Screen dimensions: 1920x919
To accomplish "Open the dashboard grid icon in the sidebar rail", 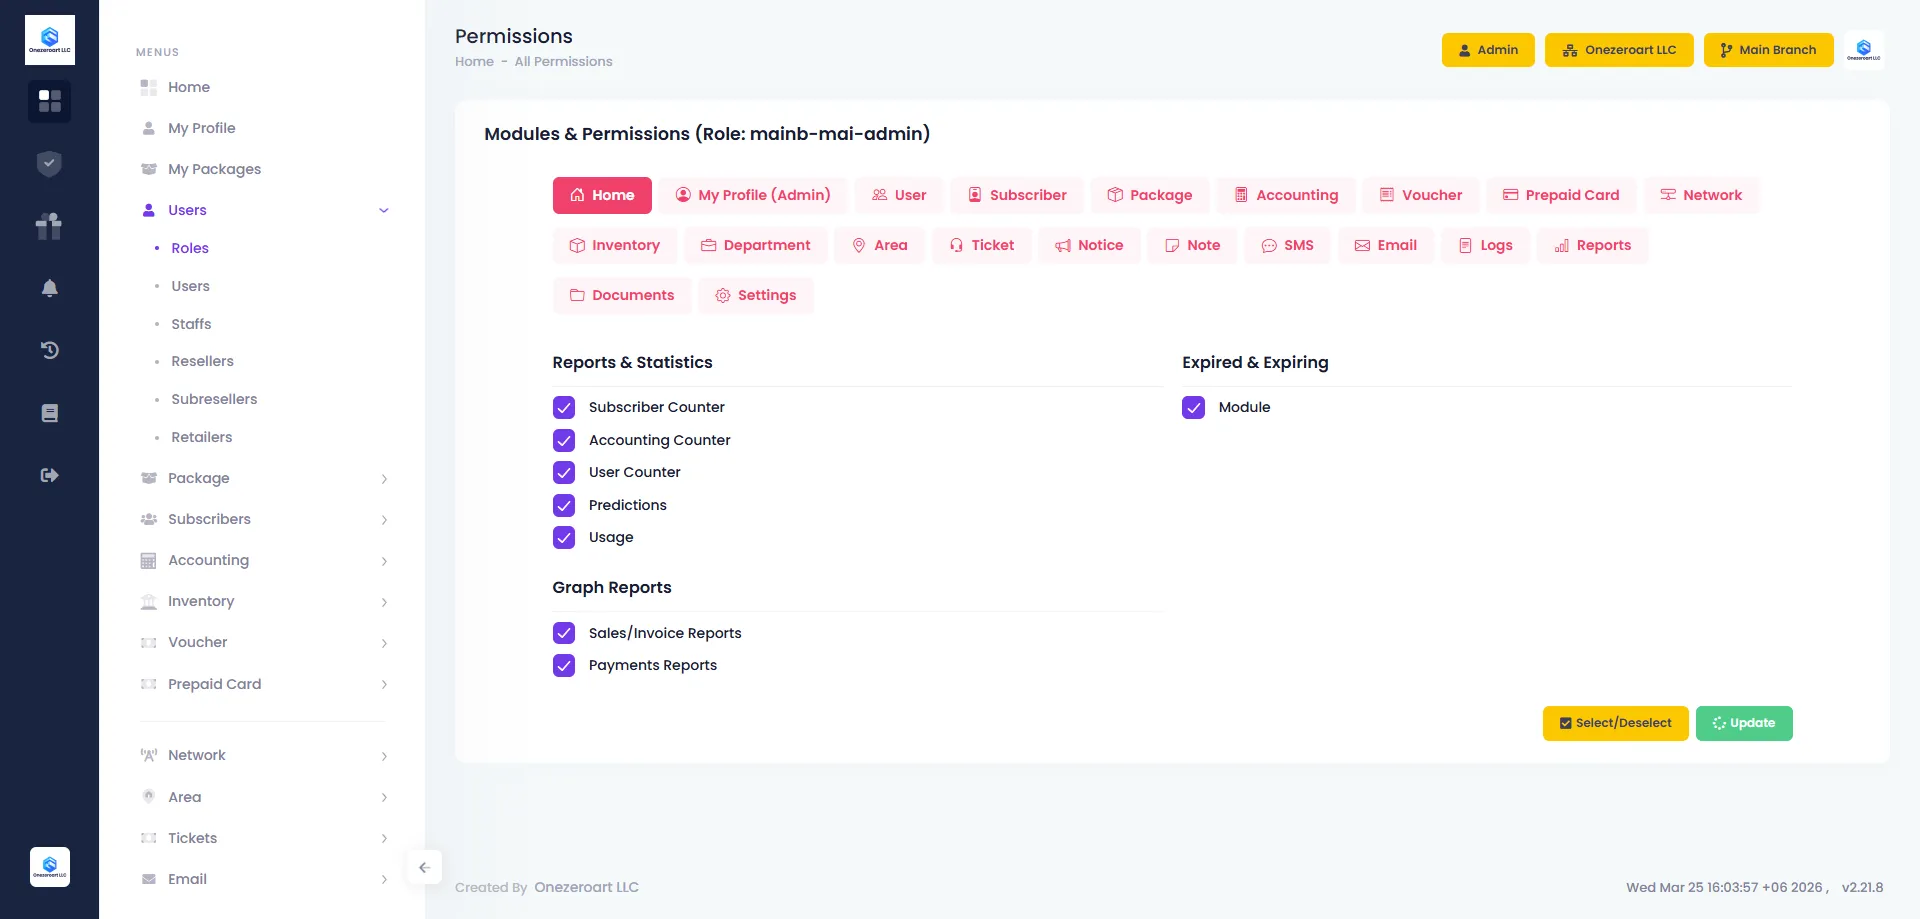I will [49, 101].
